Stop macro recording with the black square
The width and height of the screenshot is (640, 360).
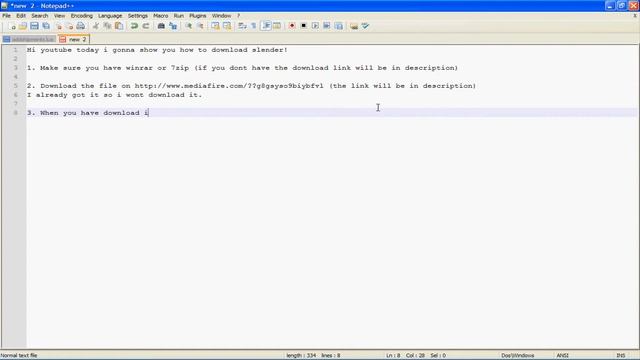tap(304, 26)
